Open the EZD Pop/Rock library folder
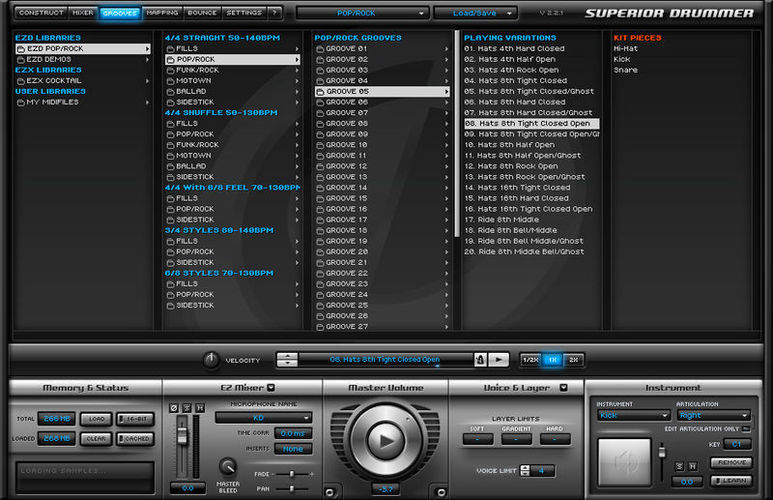The height and width of the screenshot is (500, 773). click(x=83, y=49)
